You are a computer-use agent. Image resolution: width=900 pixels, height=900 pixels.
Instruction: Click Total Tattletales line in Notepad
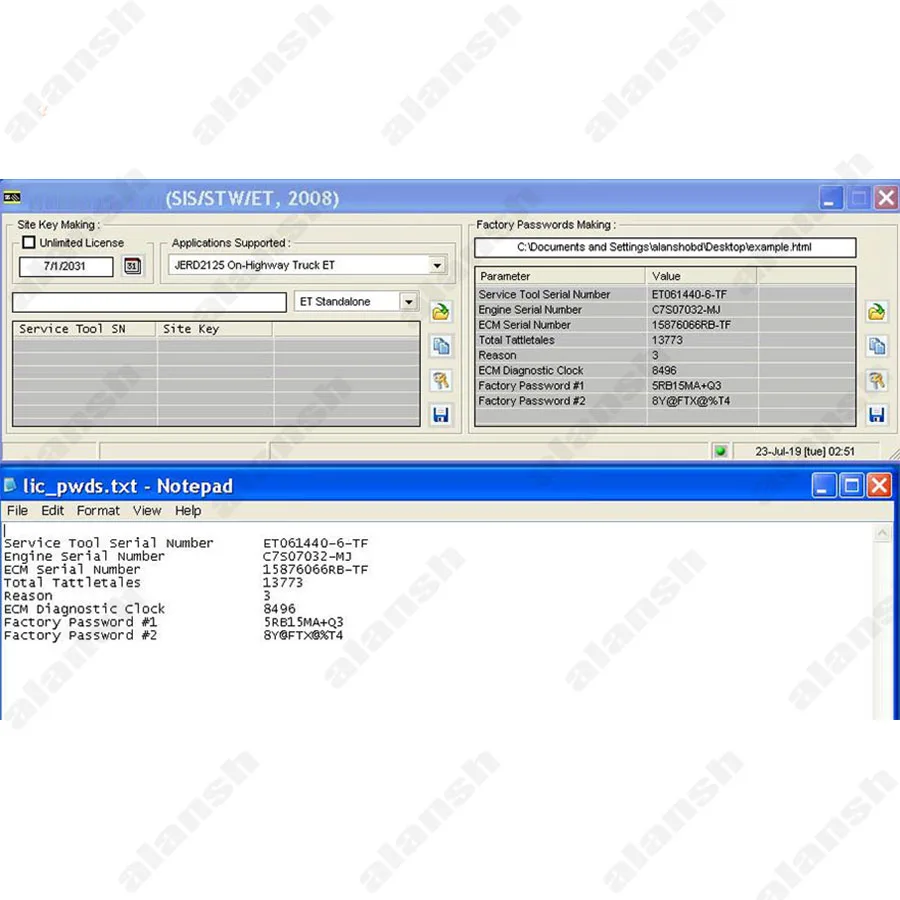pyautogui.click(x=153, y=583)
